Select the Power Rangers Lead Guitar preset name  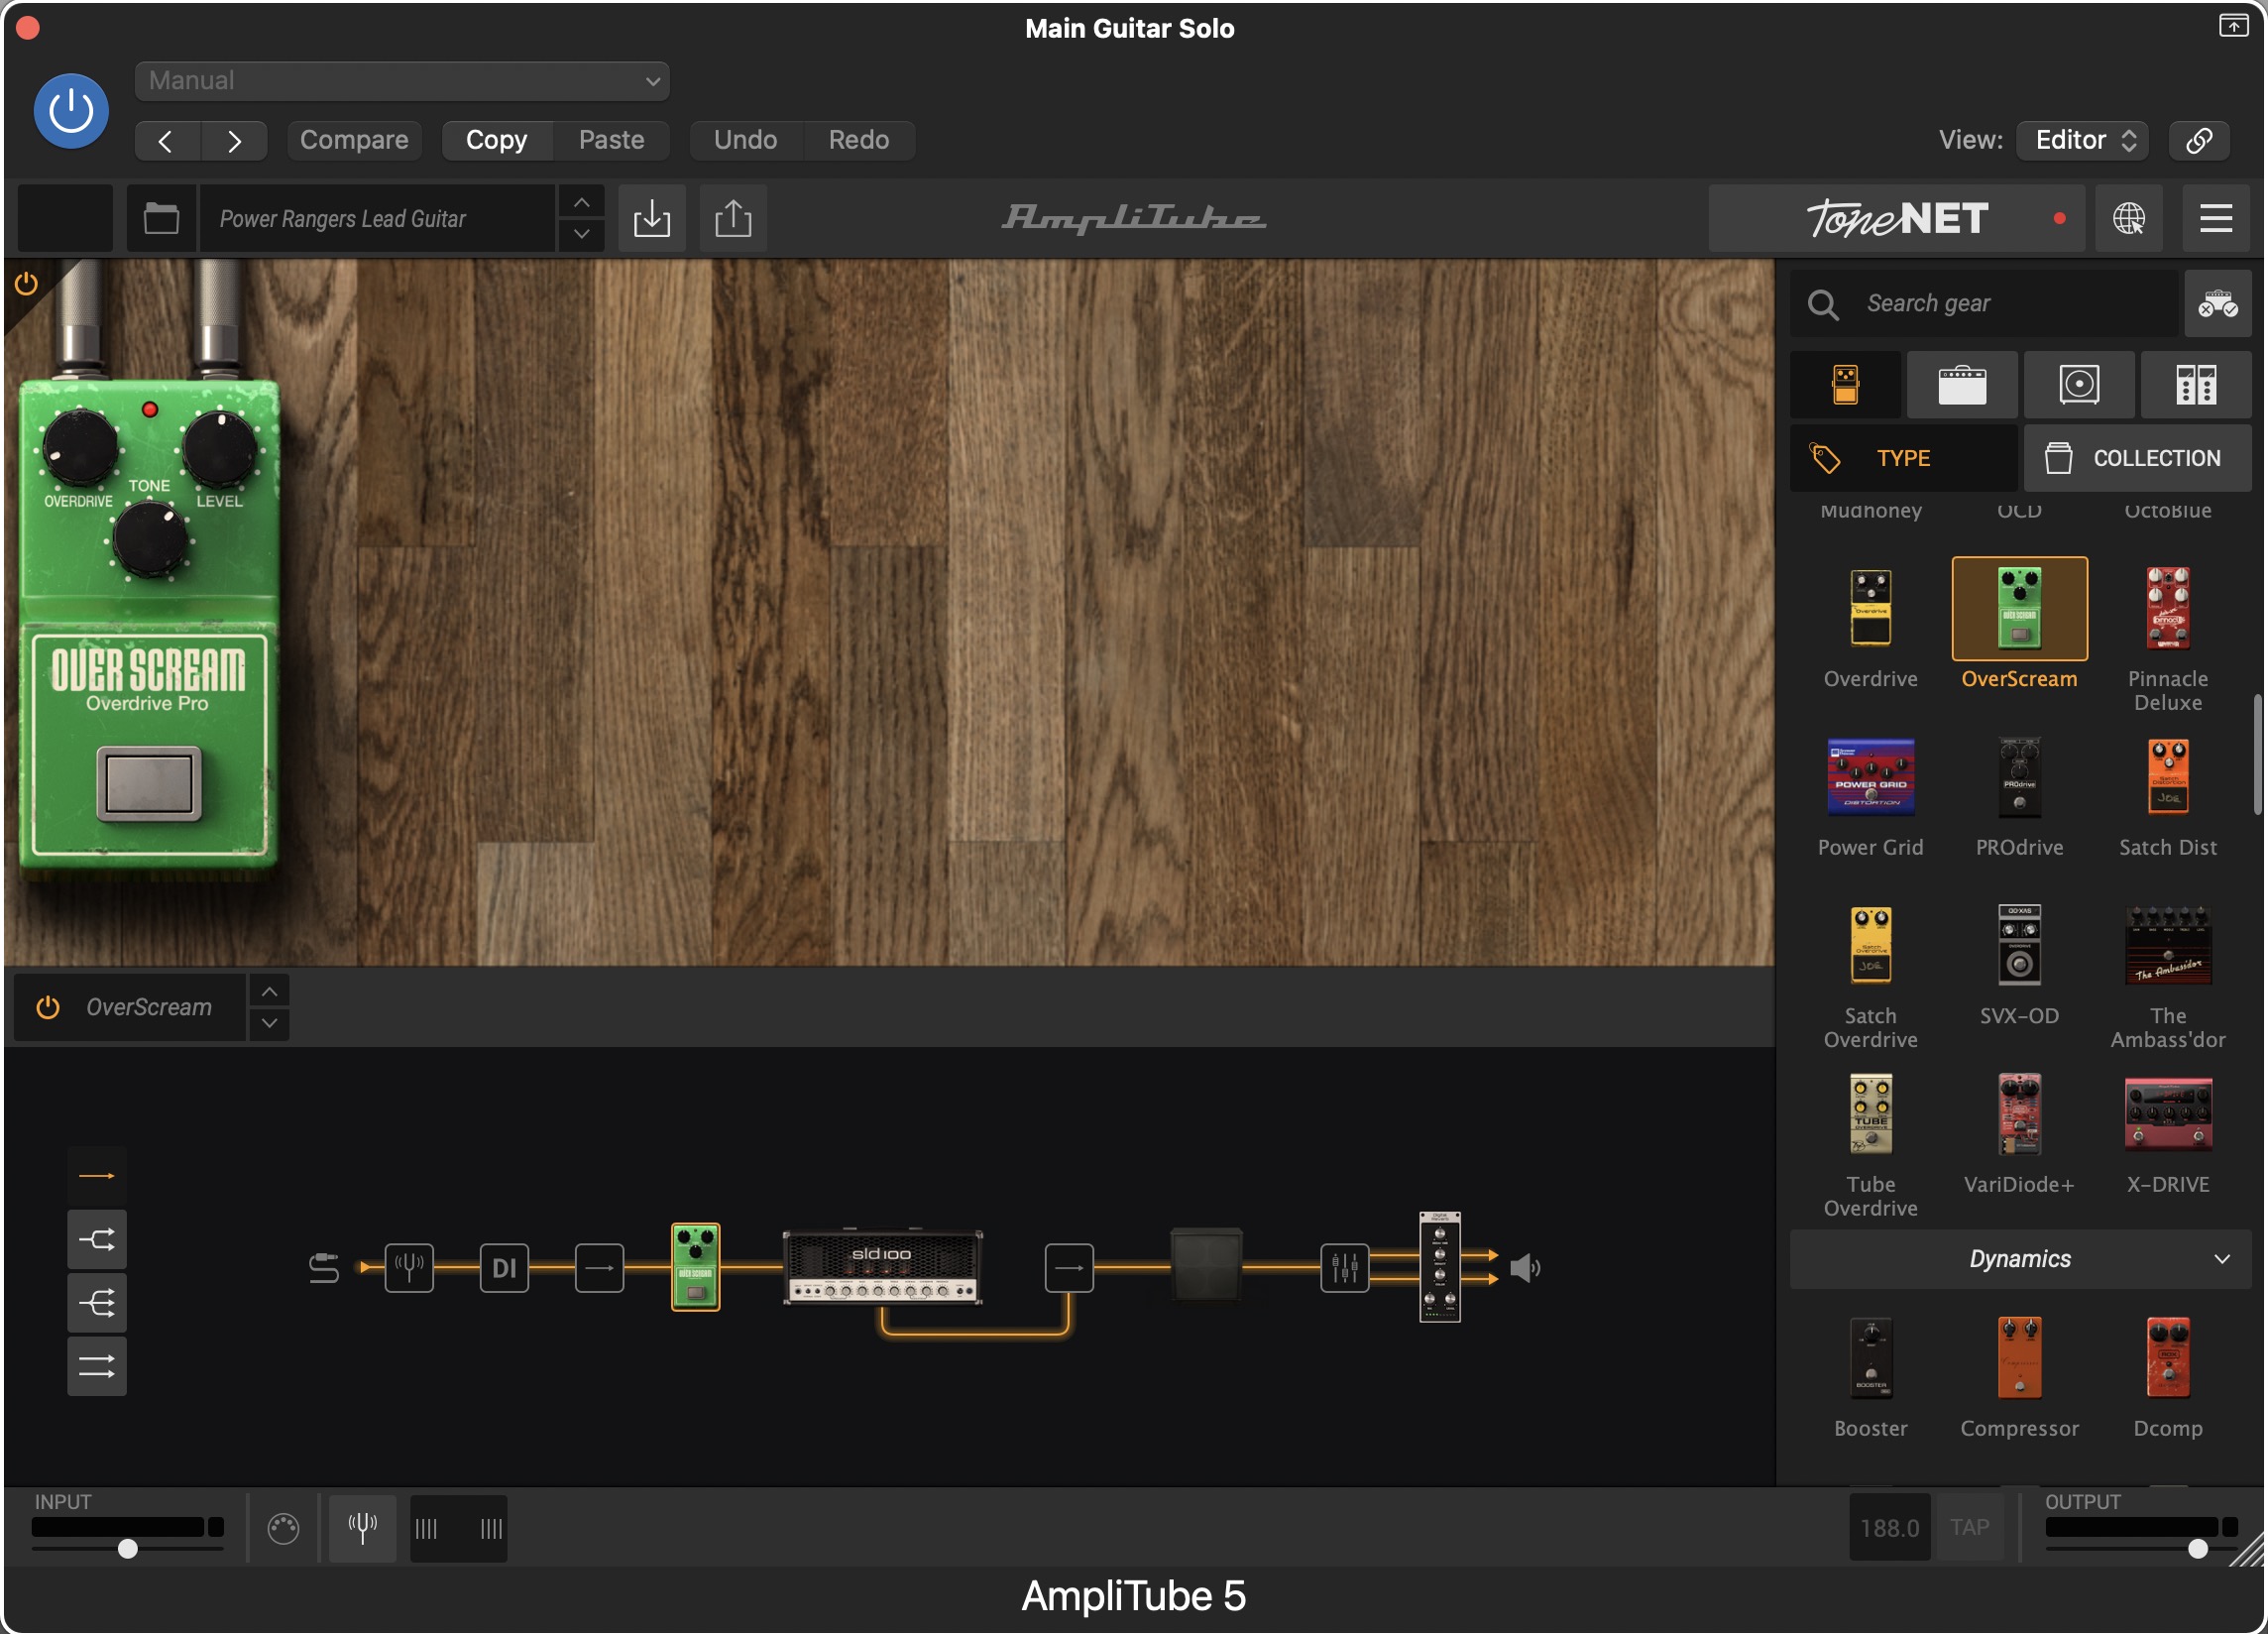click(377, 218)
